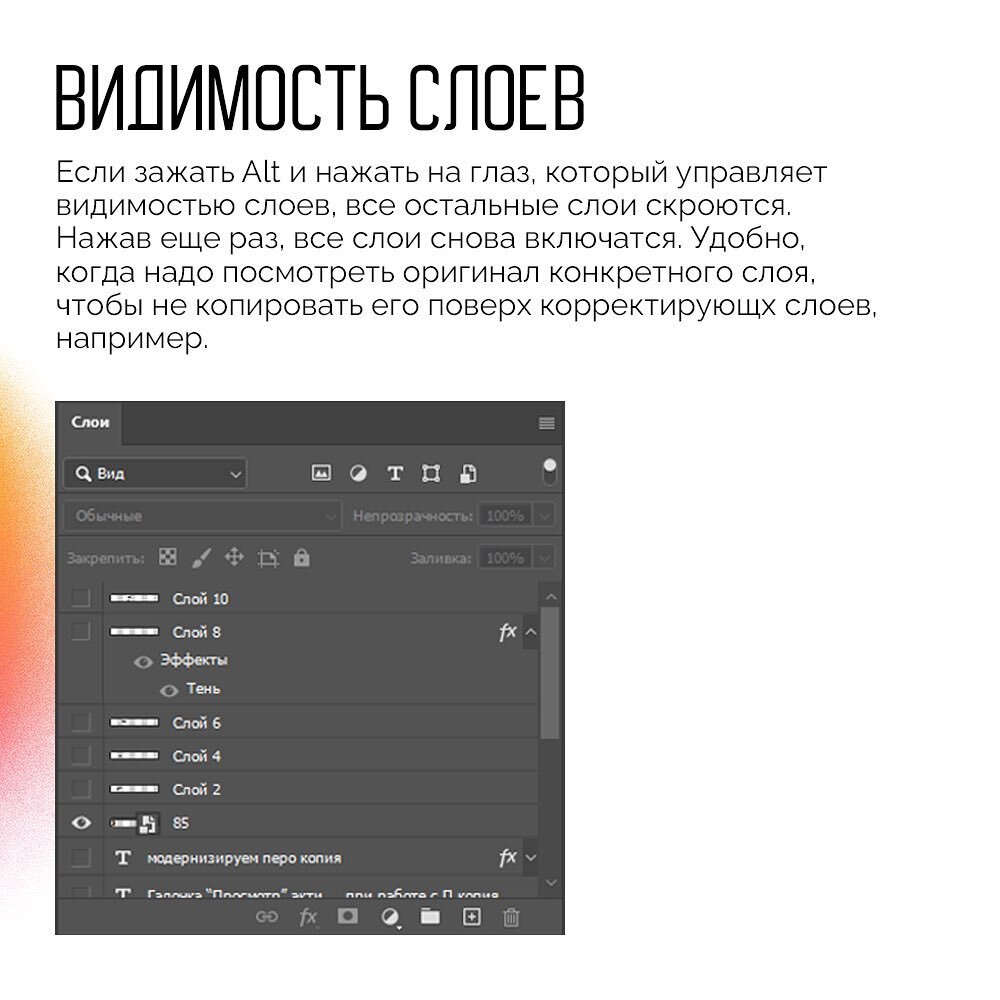Lock image pixels brush icon
This screenshot has height=1000, width=1000.
coord(201,558)
